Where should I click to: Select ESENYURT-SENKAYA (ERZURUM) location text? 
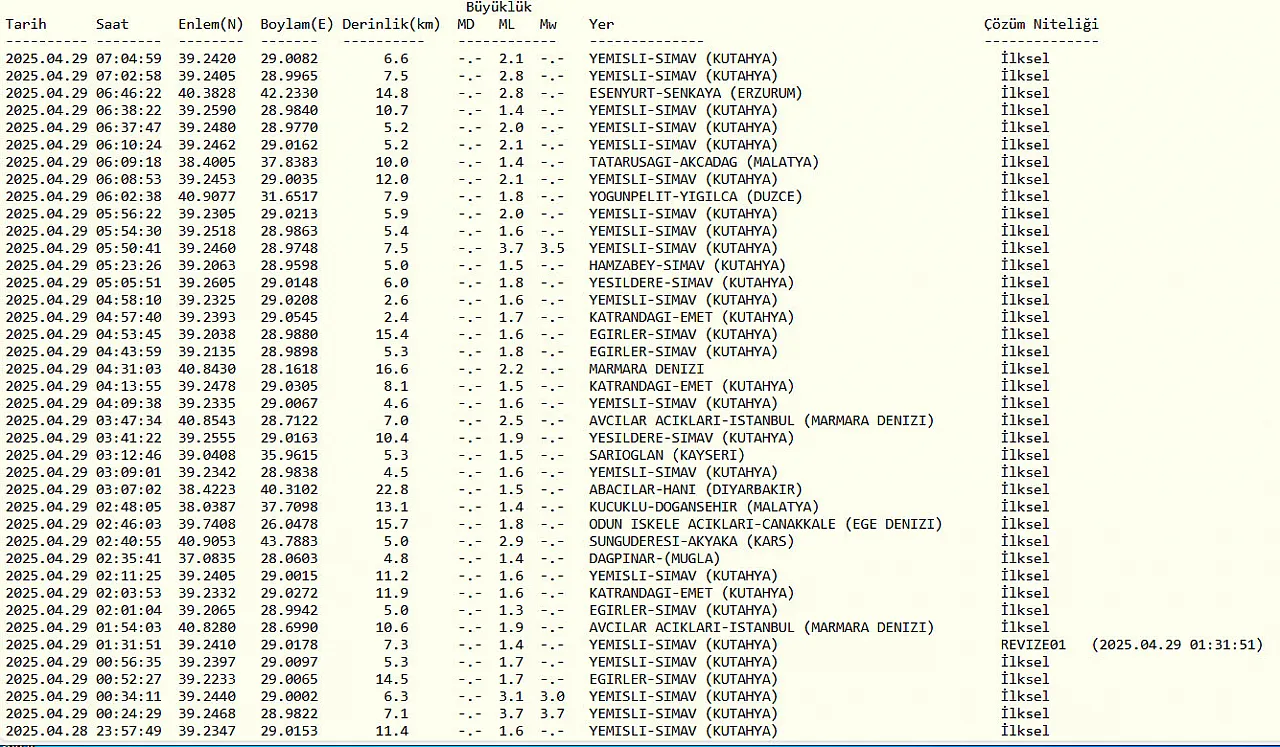696,93
